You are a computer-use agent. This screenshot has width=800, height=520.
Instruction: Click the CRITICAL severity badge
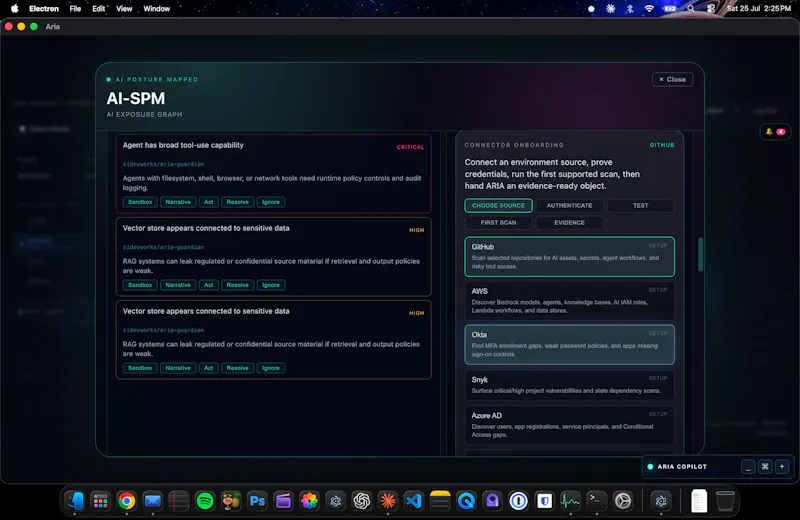click(410, 147)
